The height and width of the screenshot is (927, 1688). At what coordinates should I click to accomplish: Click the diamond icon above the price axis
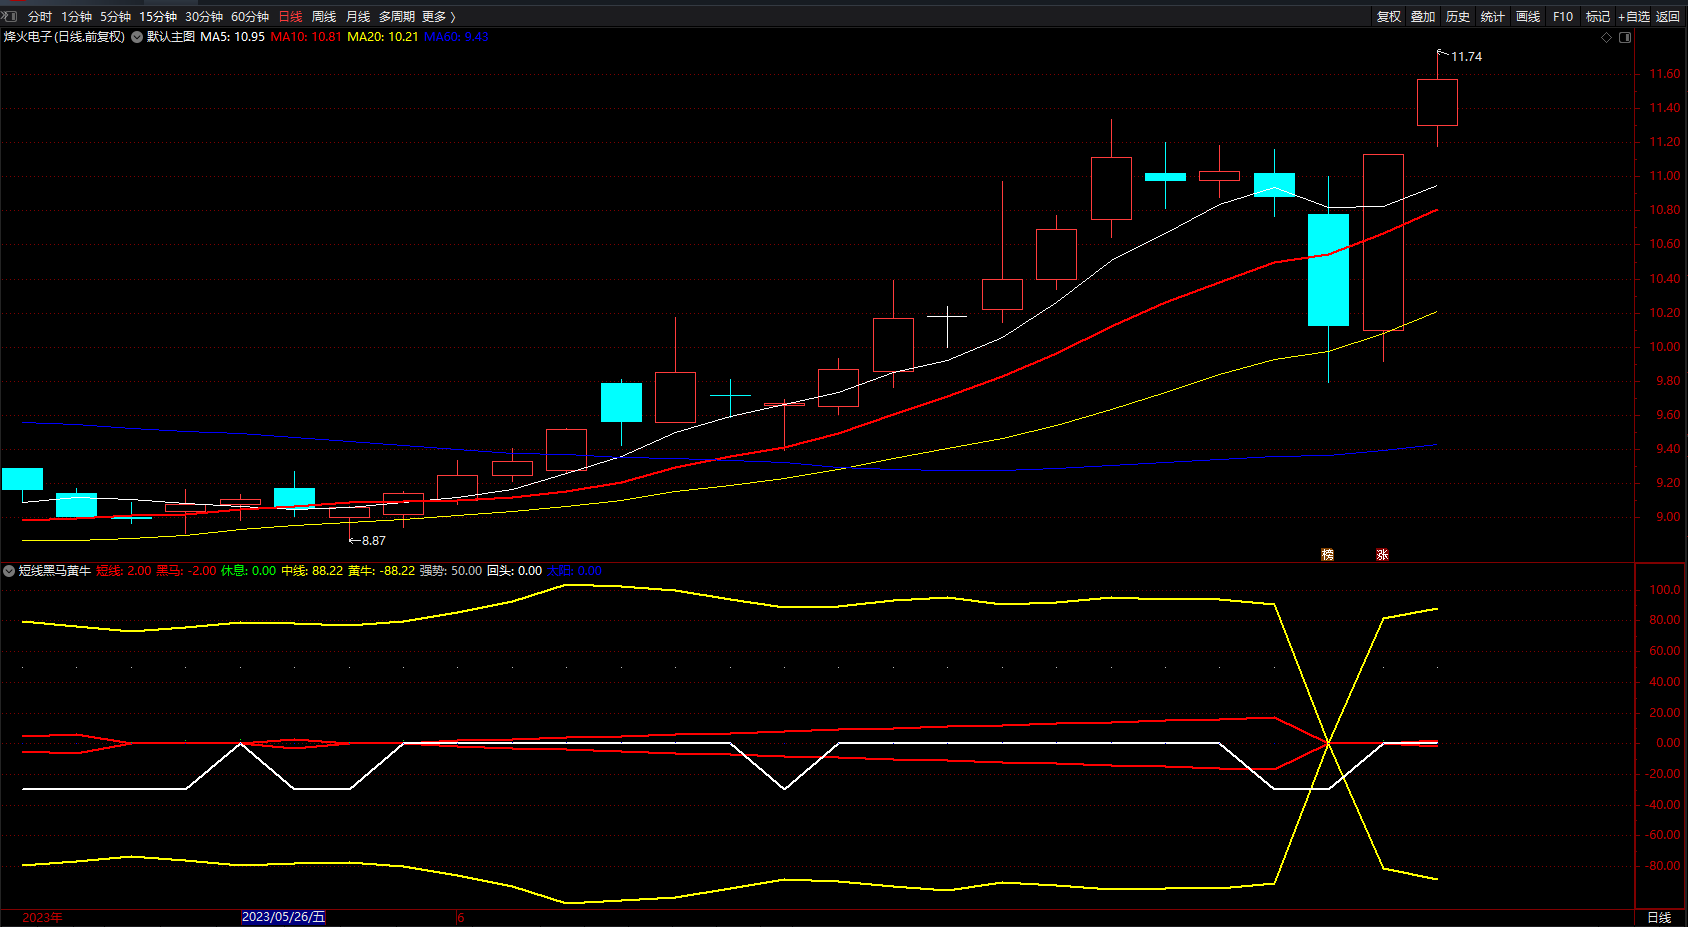coord(1607,38)
